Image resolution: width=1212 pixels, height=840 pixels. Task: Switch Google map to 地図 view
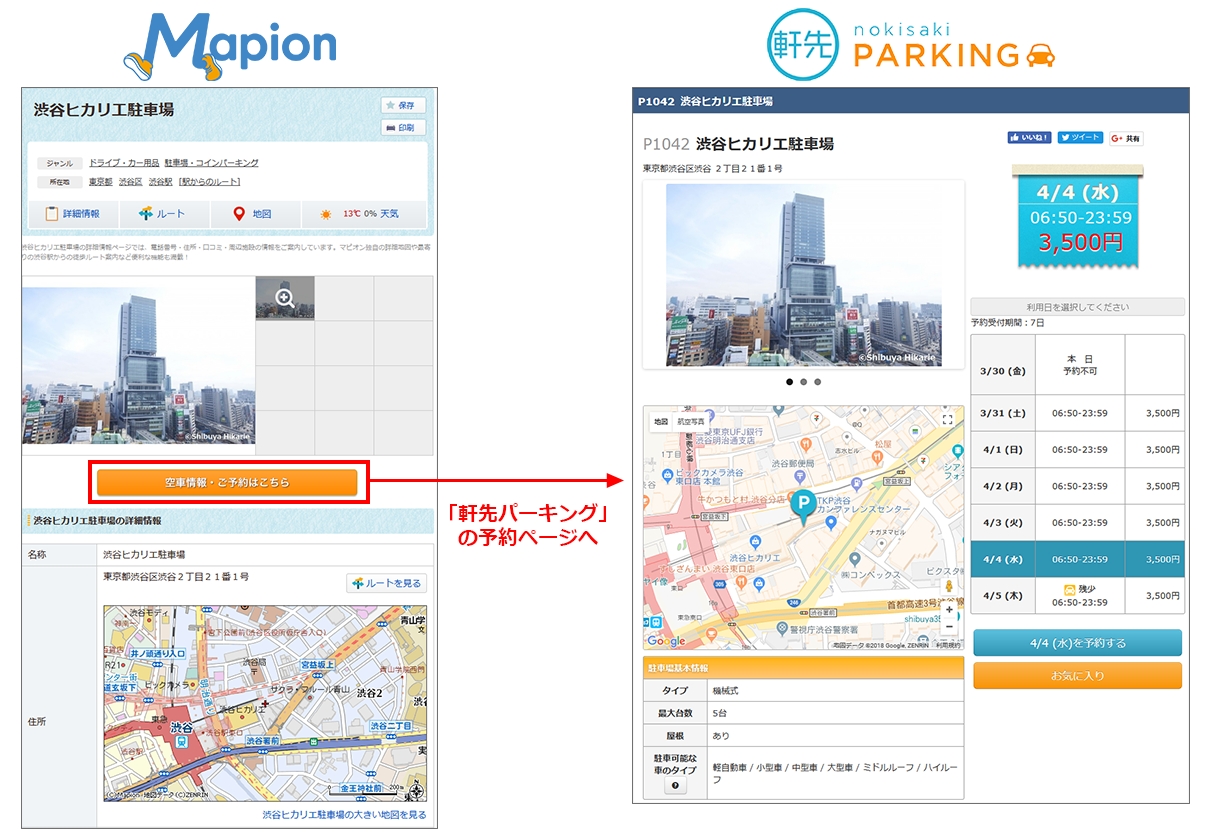point(661,422)
